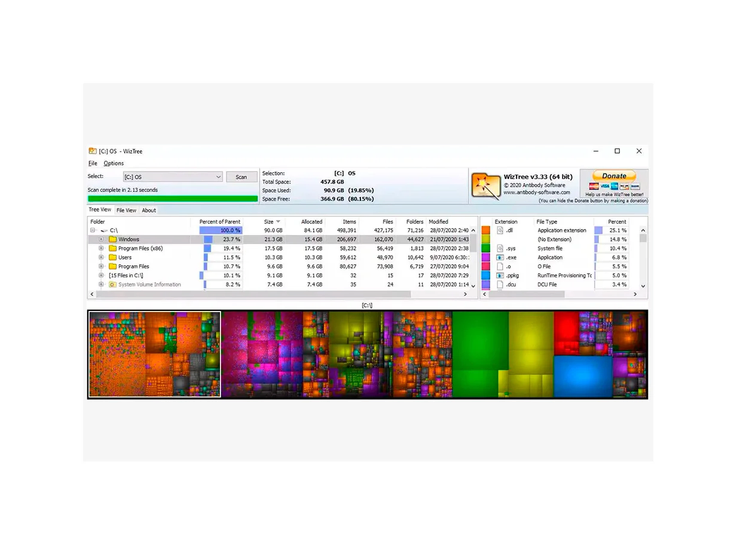Click the .sys file type icon
The width and height of the screenshot is (740, 547).
(500, 248)
